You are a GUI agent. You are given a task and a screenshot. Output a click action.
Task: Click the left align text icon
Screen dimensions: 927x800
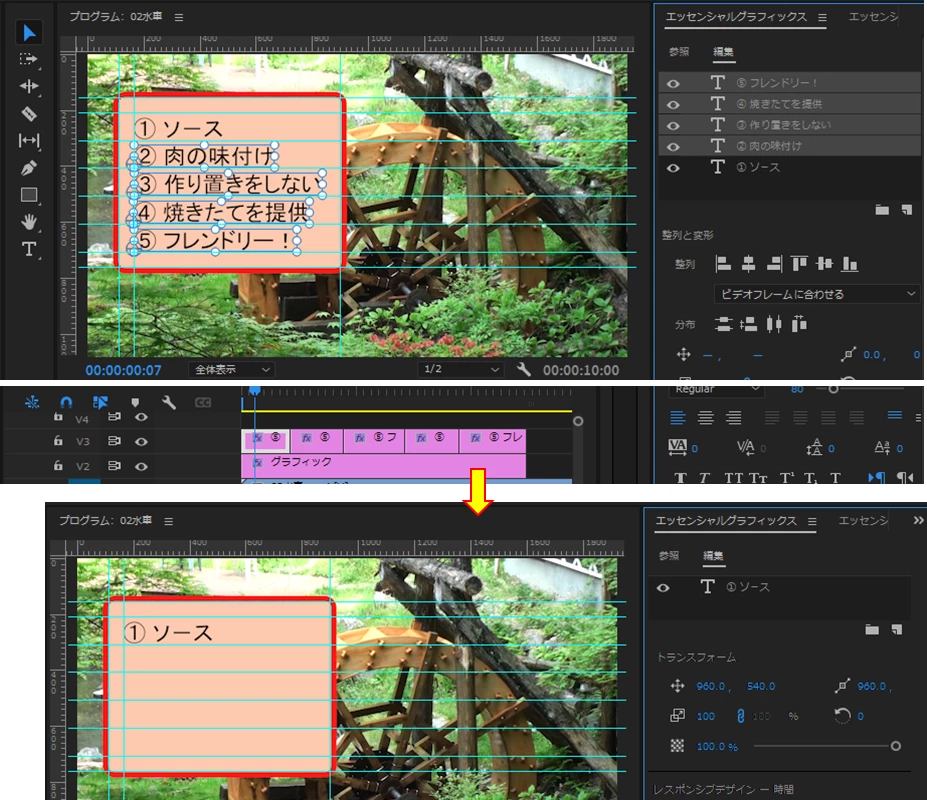[x=678, y=418]
